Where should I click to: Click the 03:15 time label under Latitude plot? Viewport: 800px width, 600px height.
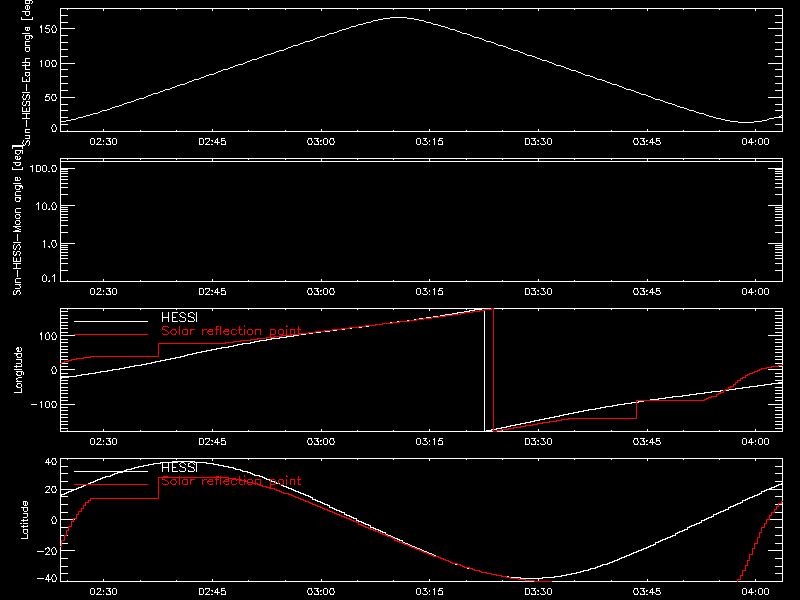430,592
